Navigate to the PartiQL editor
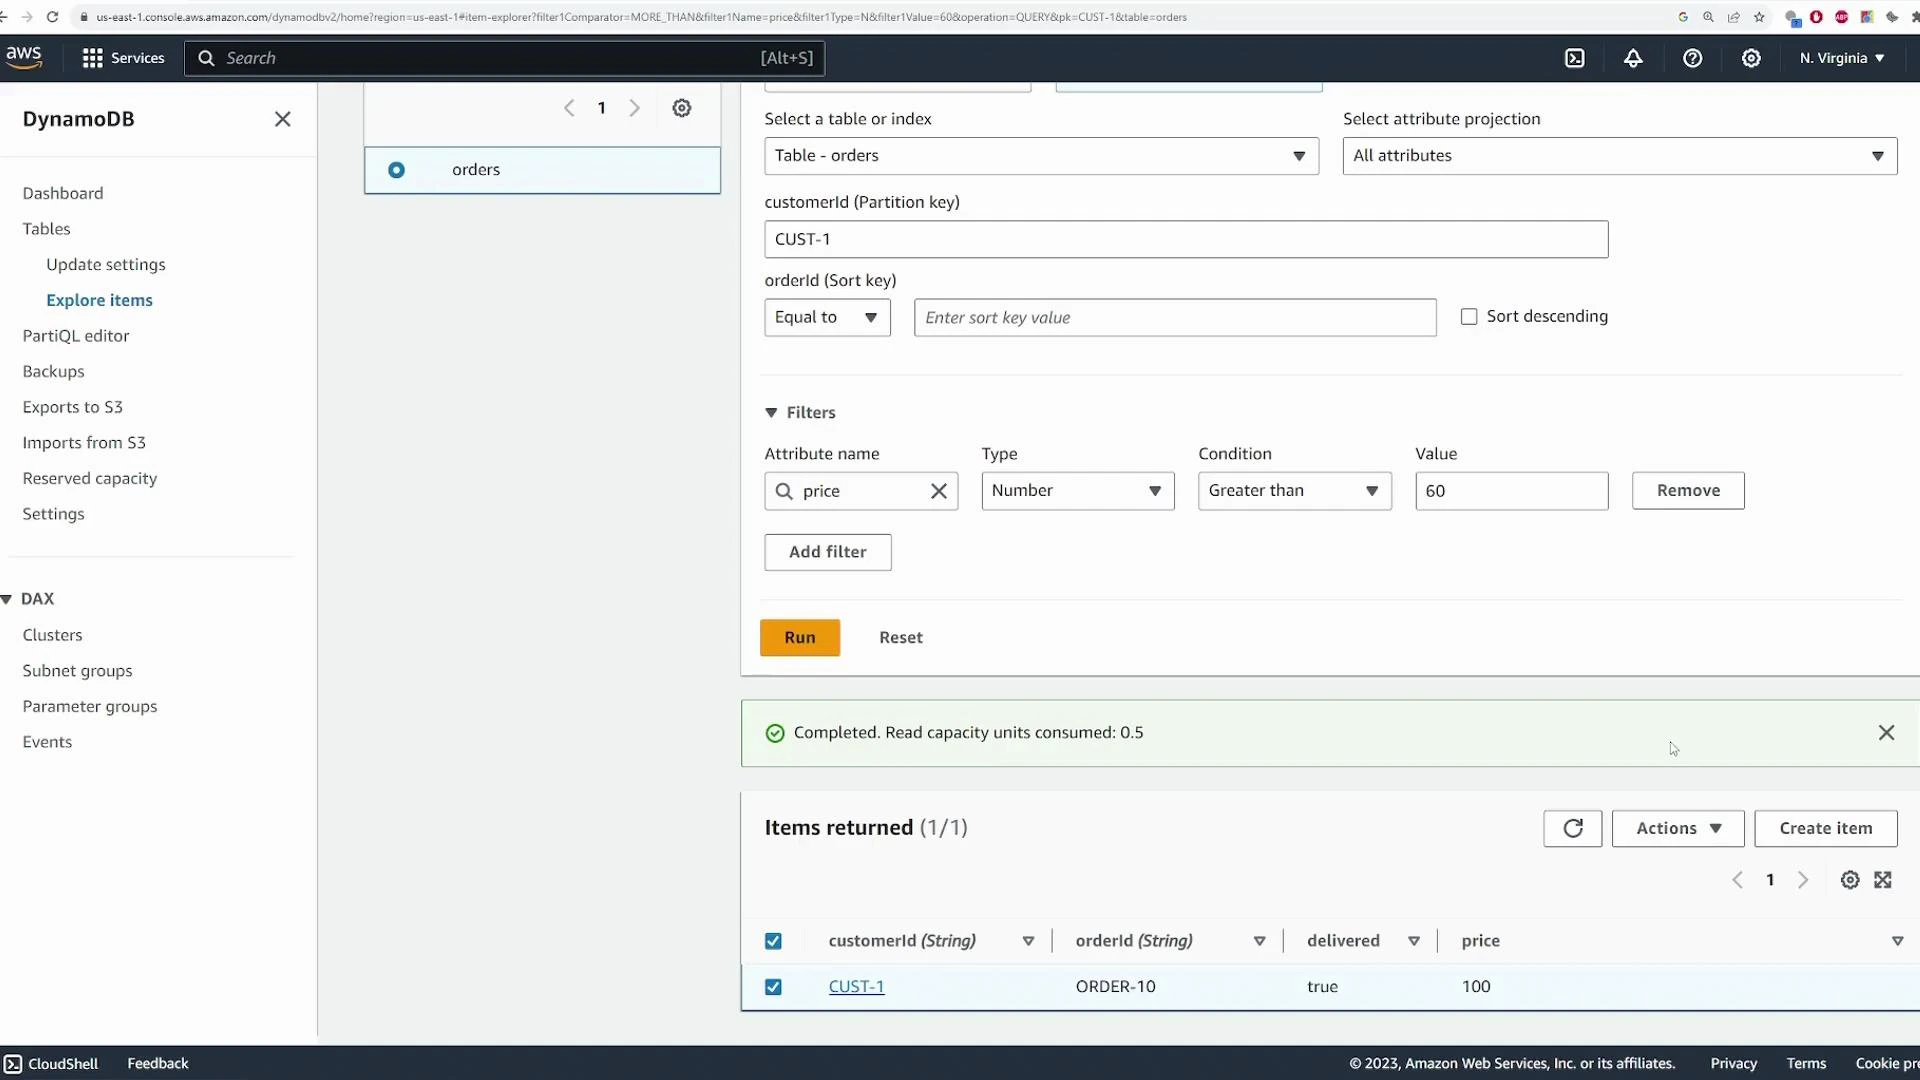Viewport: 1920px width, 1080px height. tap(75, 335)
